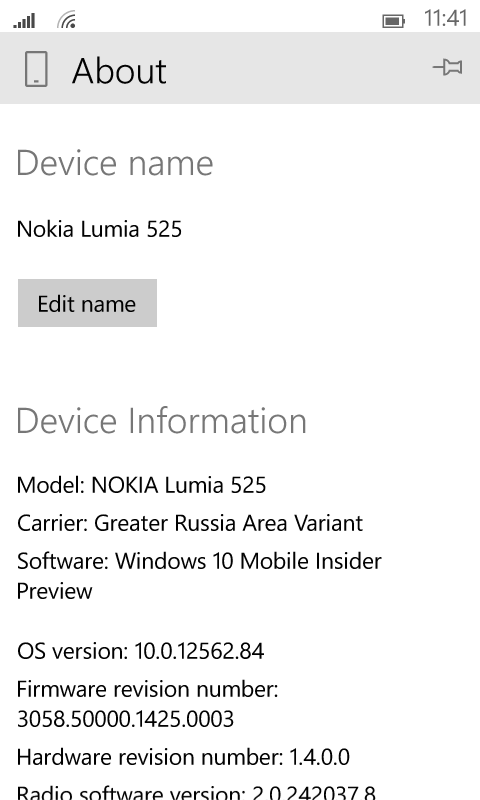Tap the Firmware revision number label
The height and width of the screenshot is (800, 480).
coord(147,689)
